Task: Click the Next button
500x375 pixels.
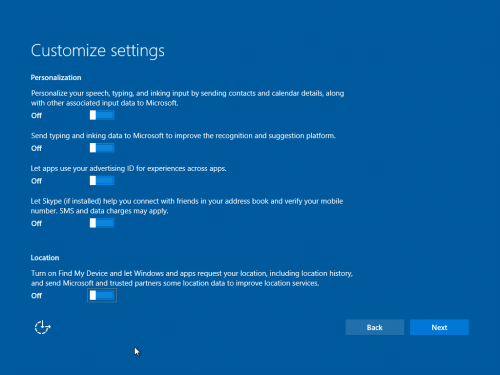Action: point(439,327)
